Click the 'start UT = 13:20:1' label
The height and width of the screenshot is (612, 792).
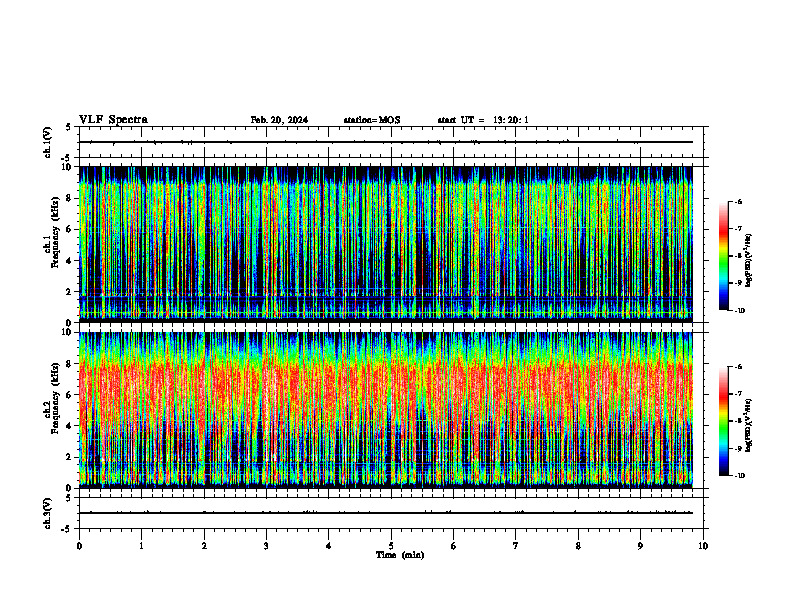click(x=483, y=120)
